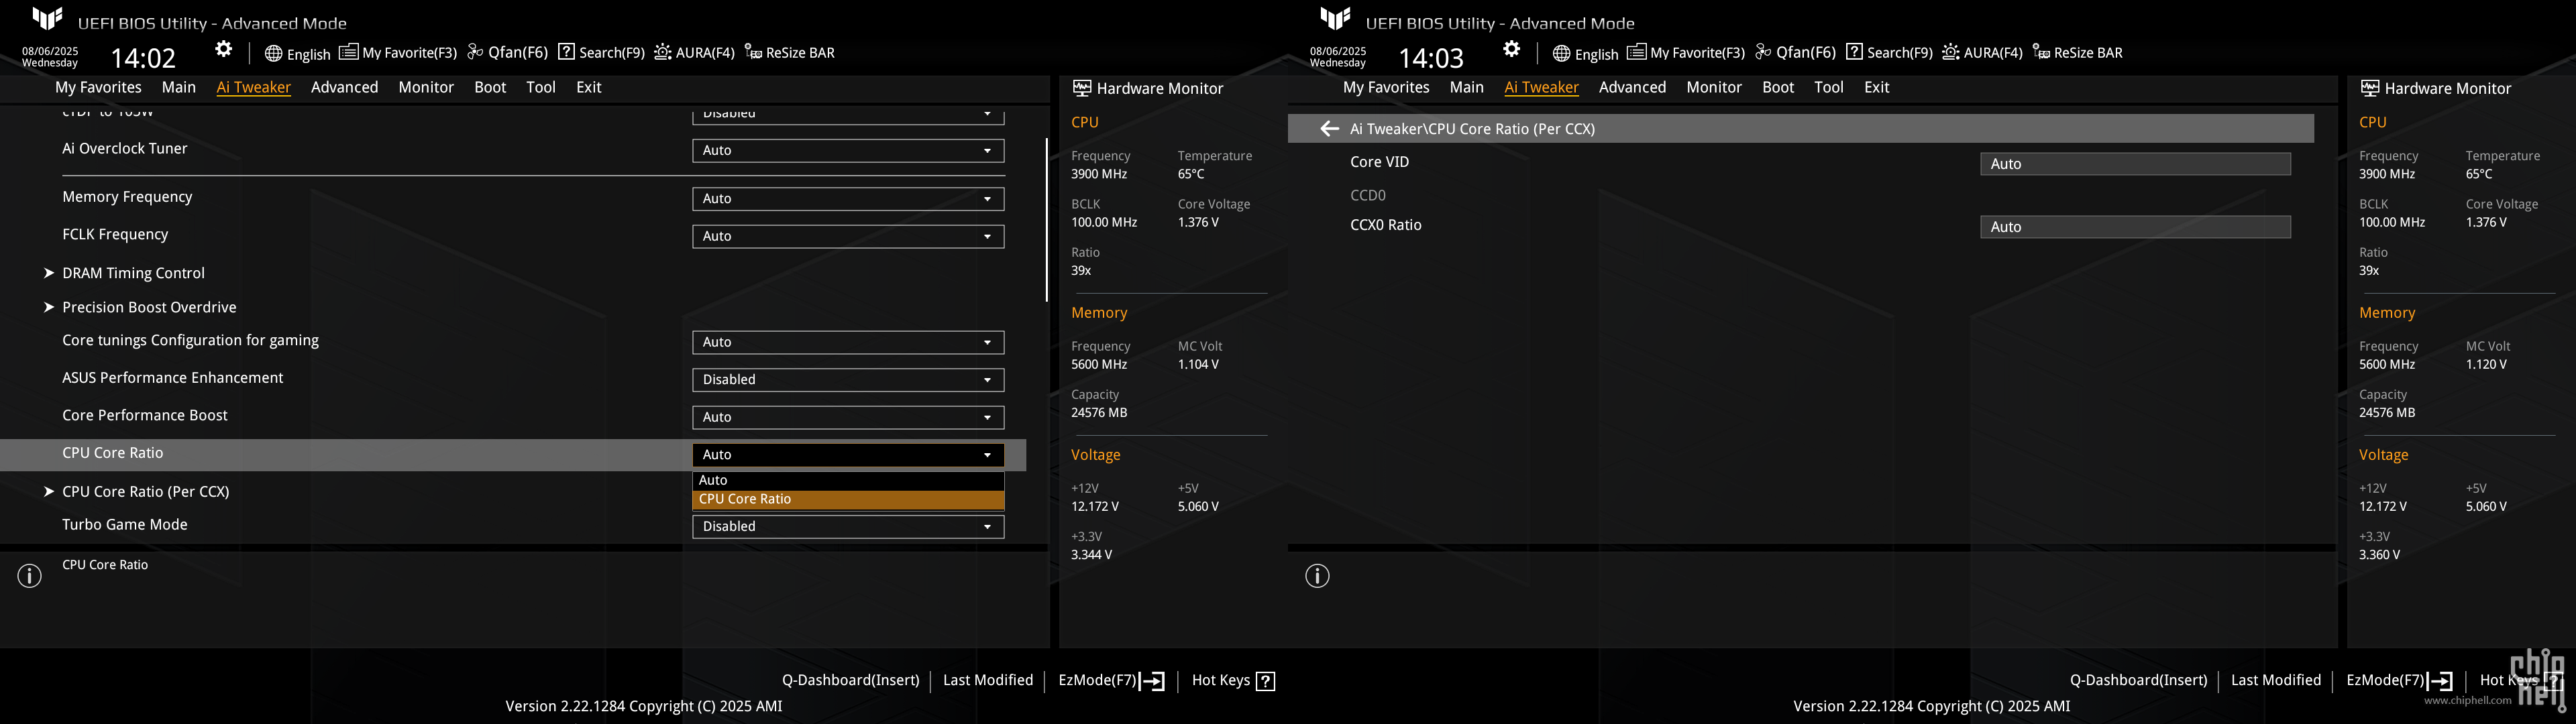Open Core tunings Configuration for gaming dropdown
The height and width of the screenshot is (724, 2576).
848,342
